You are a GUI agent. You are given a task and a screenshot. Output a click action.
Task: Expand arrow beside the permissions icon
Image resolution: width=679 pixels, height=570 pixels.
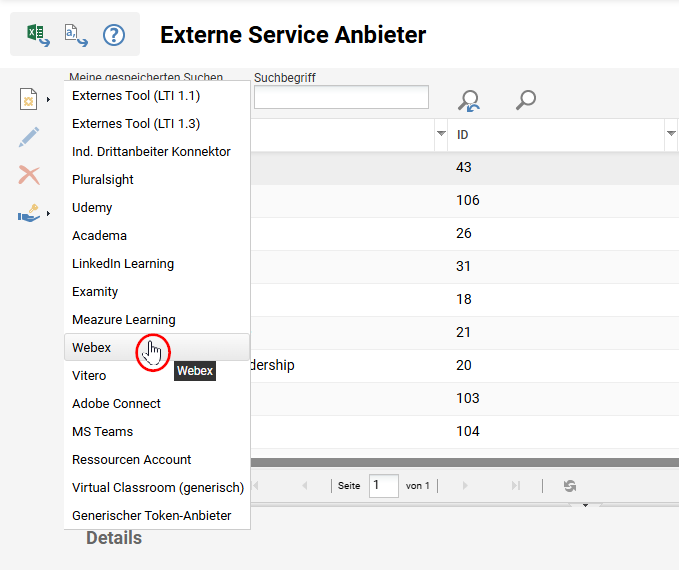(x=48, y=213)
